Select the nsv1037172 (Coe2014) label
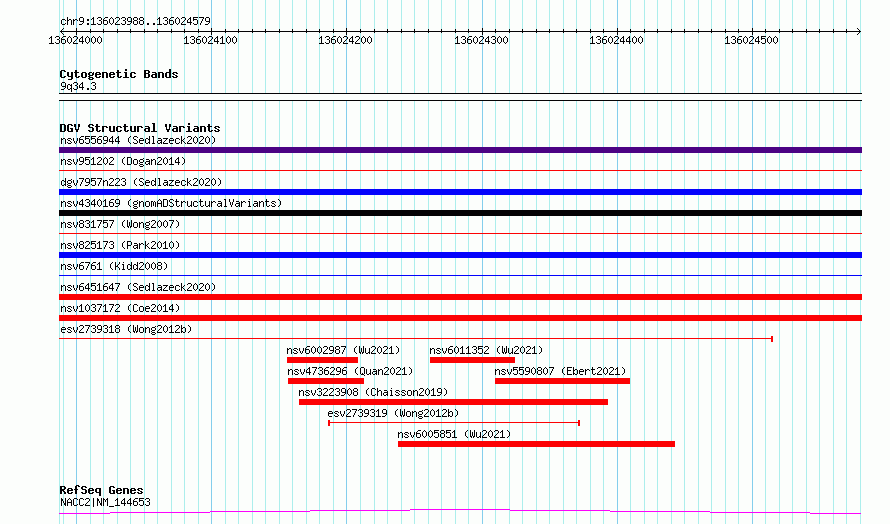 click(x=120, y=308)
